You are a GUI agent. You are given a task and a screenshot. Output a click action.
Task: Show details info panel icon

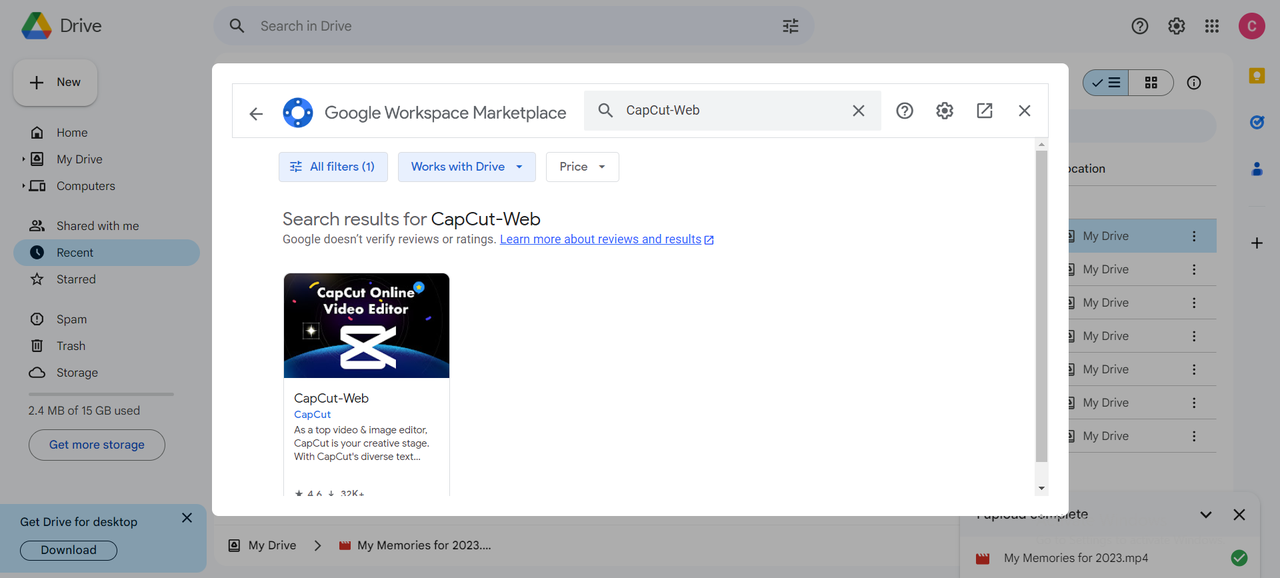(1194, 83)
